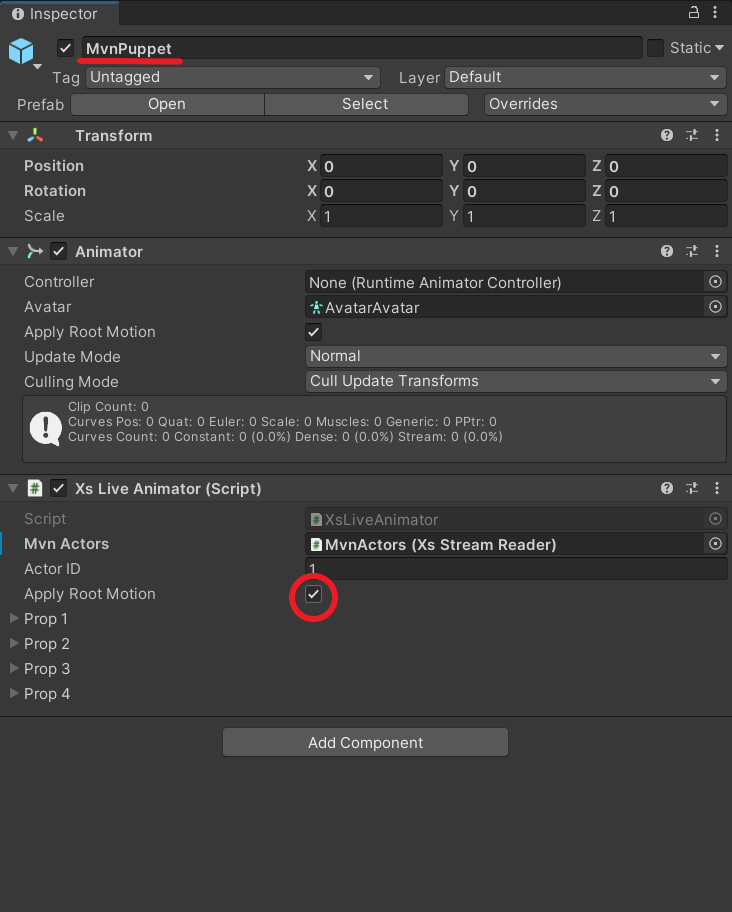This screenshot has height=912, width=732.
Task: Toggle Animator's Apply Root Motion checkbox
Action: (x=313, y=332)
